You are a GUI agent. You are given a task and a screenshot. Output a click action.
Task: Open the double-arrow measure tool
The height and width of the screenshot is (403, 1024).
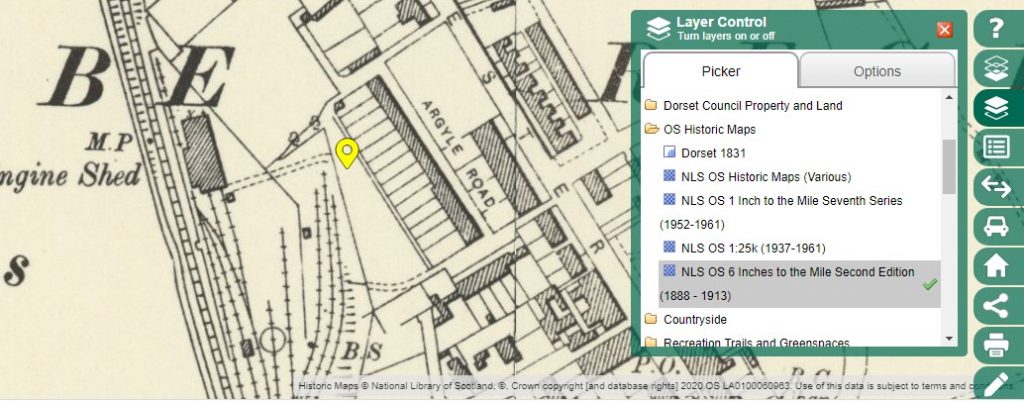997,187
